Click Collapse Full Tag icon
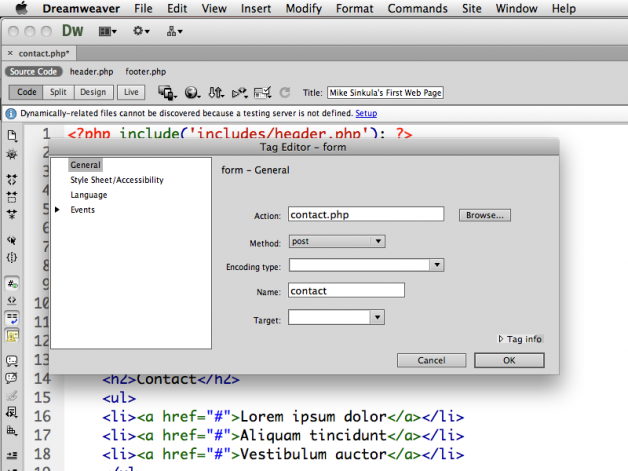 click(12, 180)
